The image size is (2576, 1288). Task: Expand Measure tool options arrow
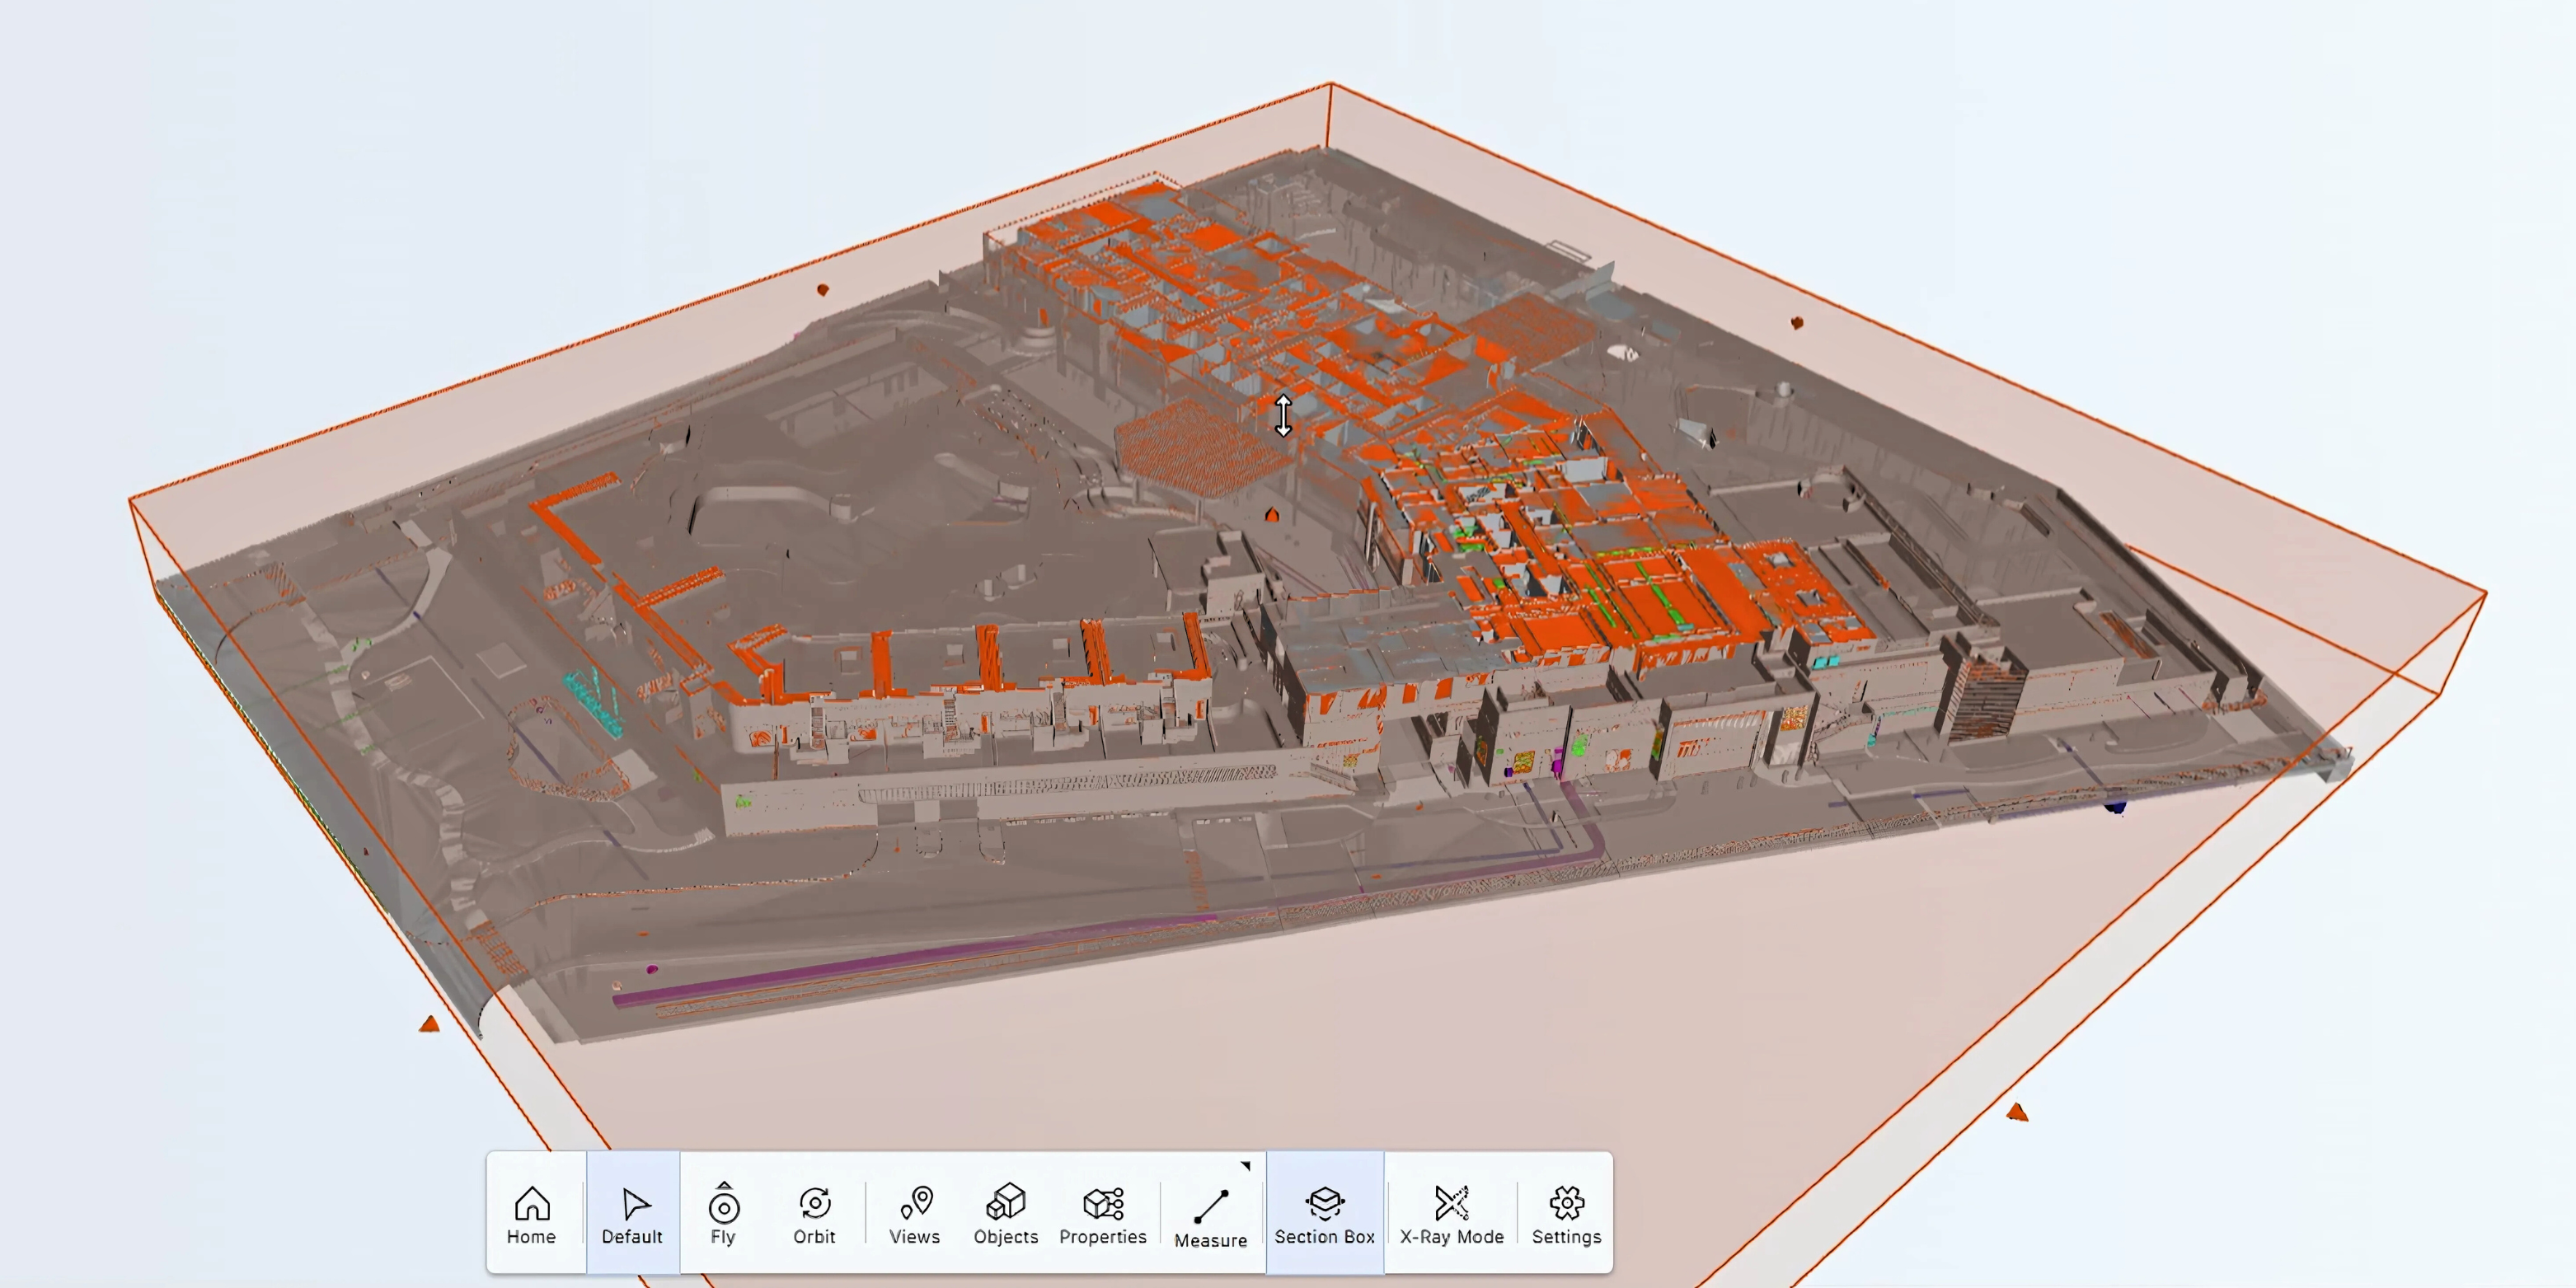tap(1246, 1166)
